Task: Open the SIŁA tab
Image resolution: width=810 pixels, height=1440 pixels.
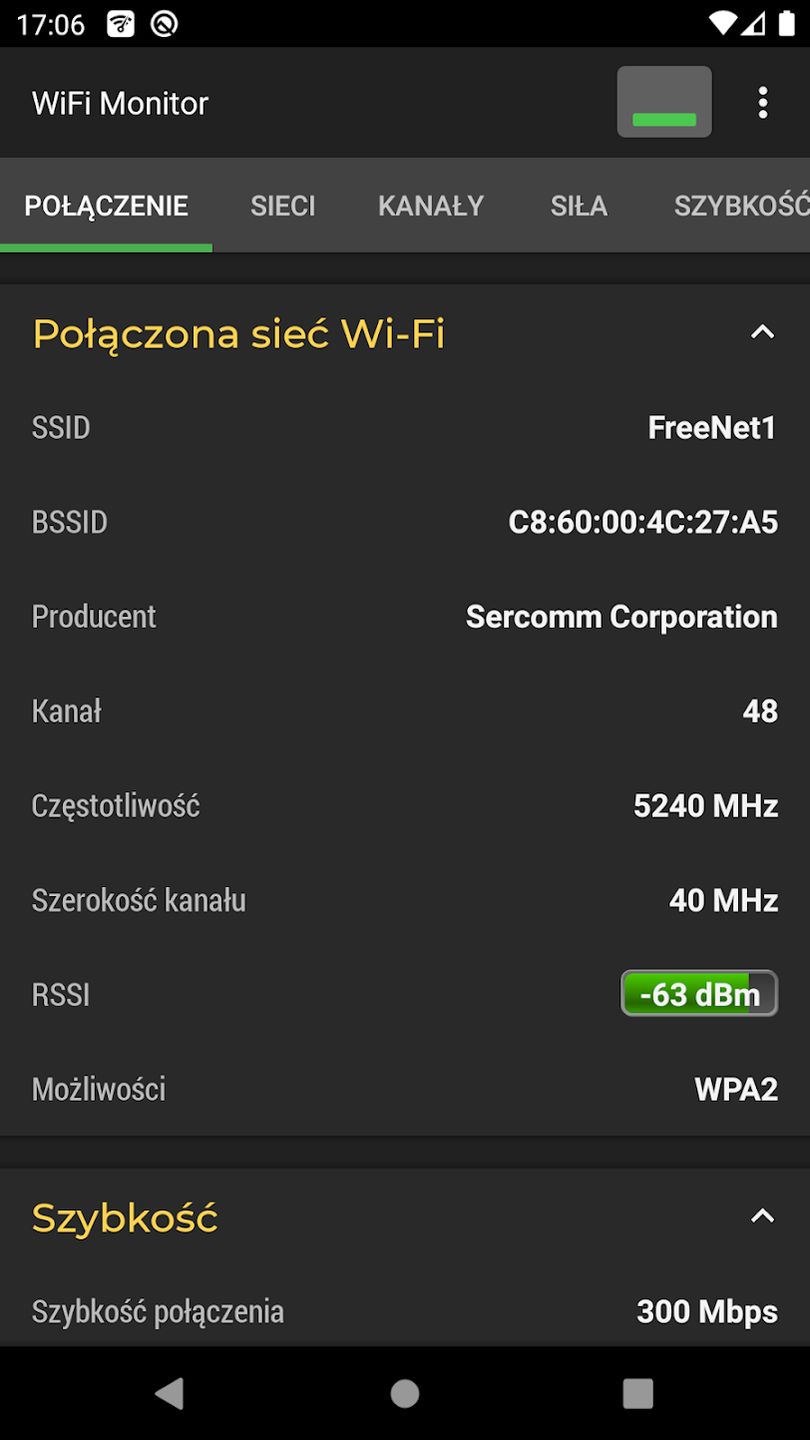Action: click(x=579, y=206)
